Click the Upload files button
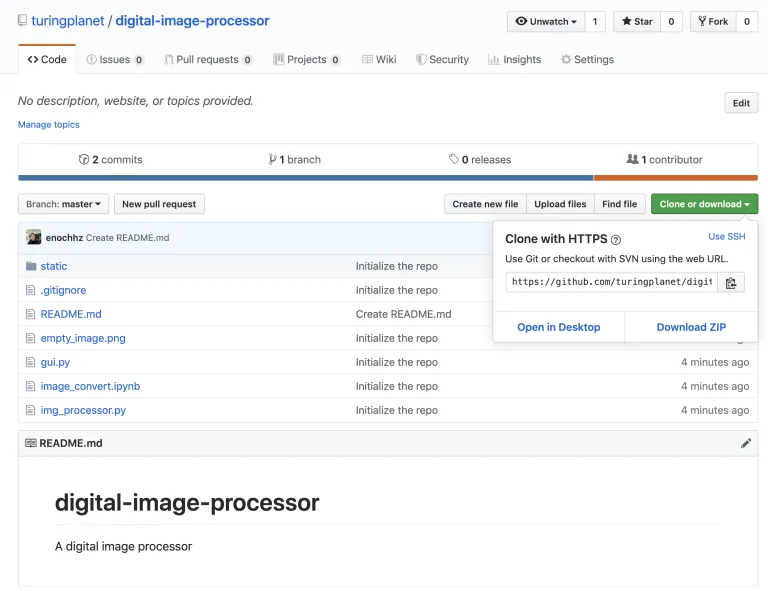The image size is (768, 591). [x=560, y=204]
